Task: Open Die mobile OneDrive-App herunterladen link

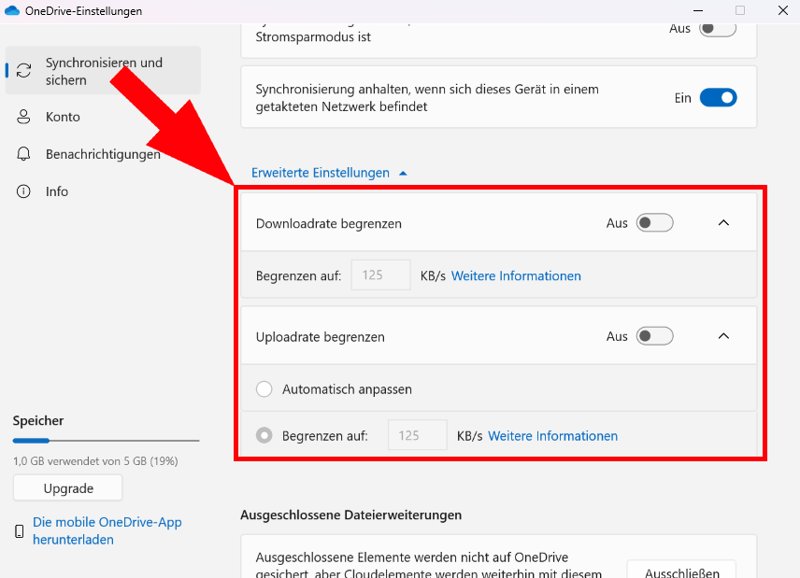Action: (107, 531)
